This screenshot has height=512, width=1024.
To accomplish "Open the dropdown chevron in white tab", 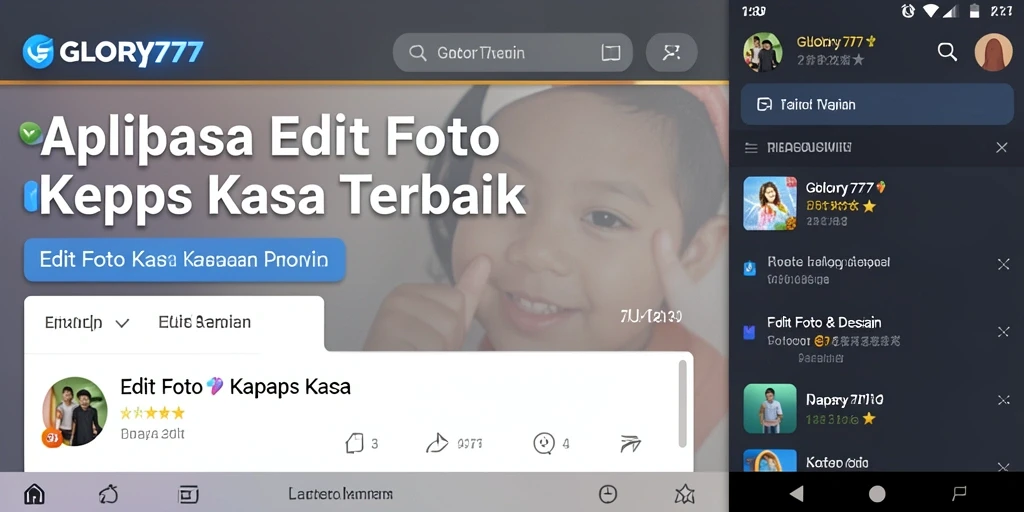I will click(x=122, y=323).
